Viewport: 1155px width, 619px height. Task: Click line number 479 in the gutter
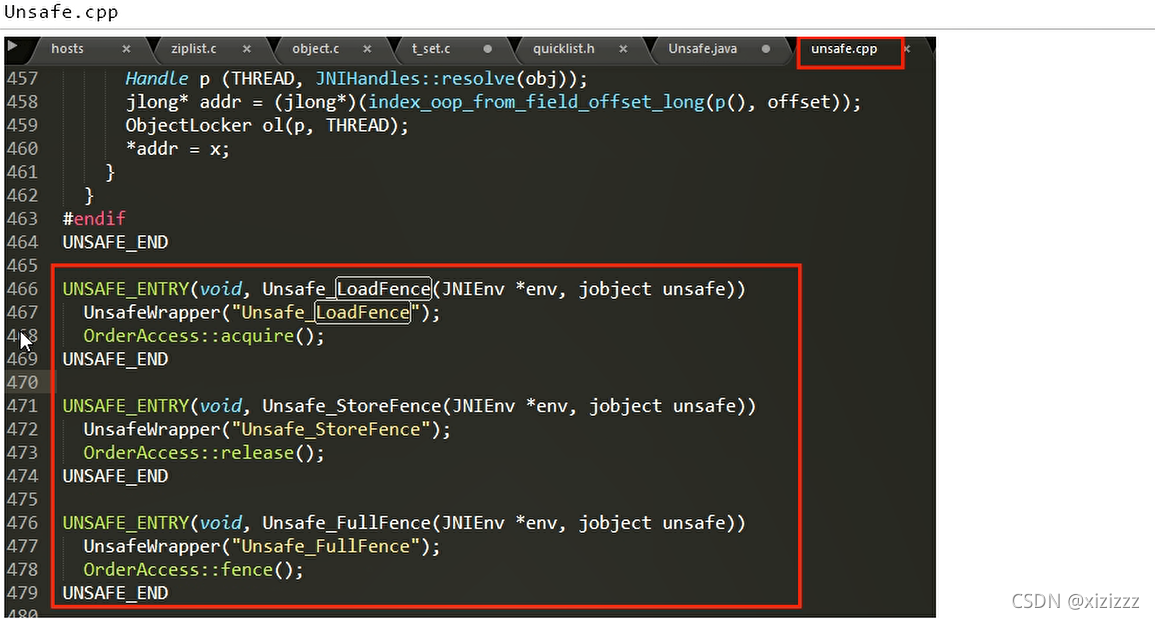[x=22, y=593]
